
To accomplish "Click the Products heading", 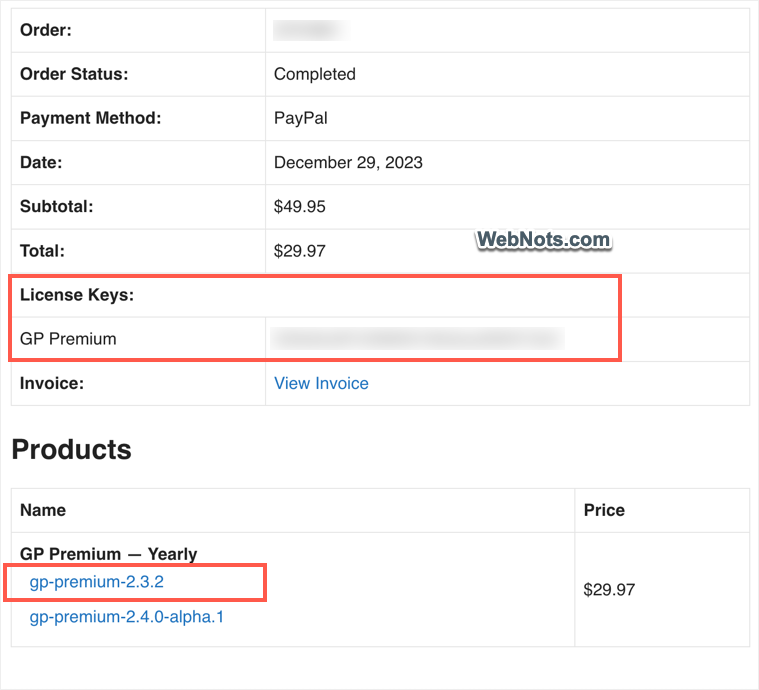I will (x=72, y=449).
